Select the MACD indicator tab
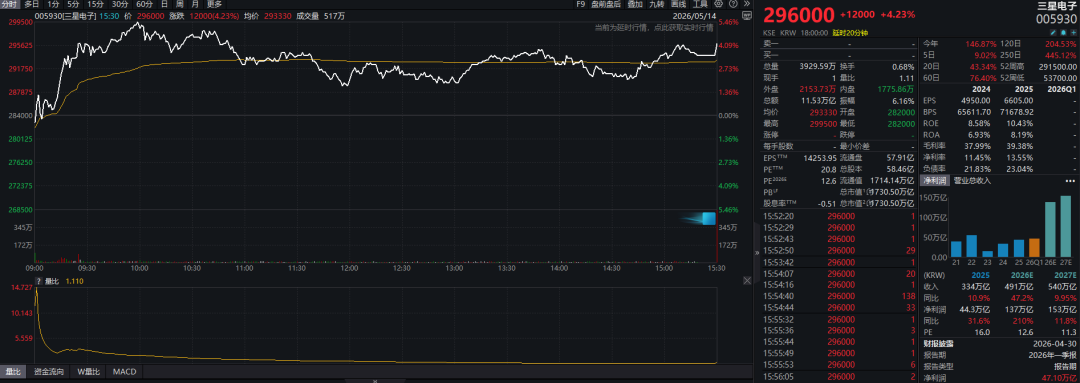The width and height of the screenshot is (1080, 383). [x=125, y=372]
